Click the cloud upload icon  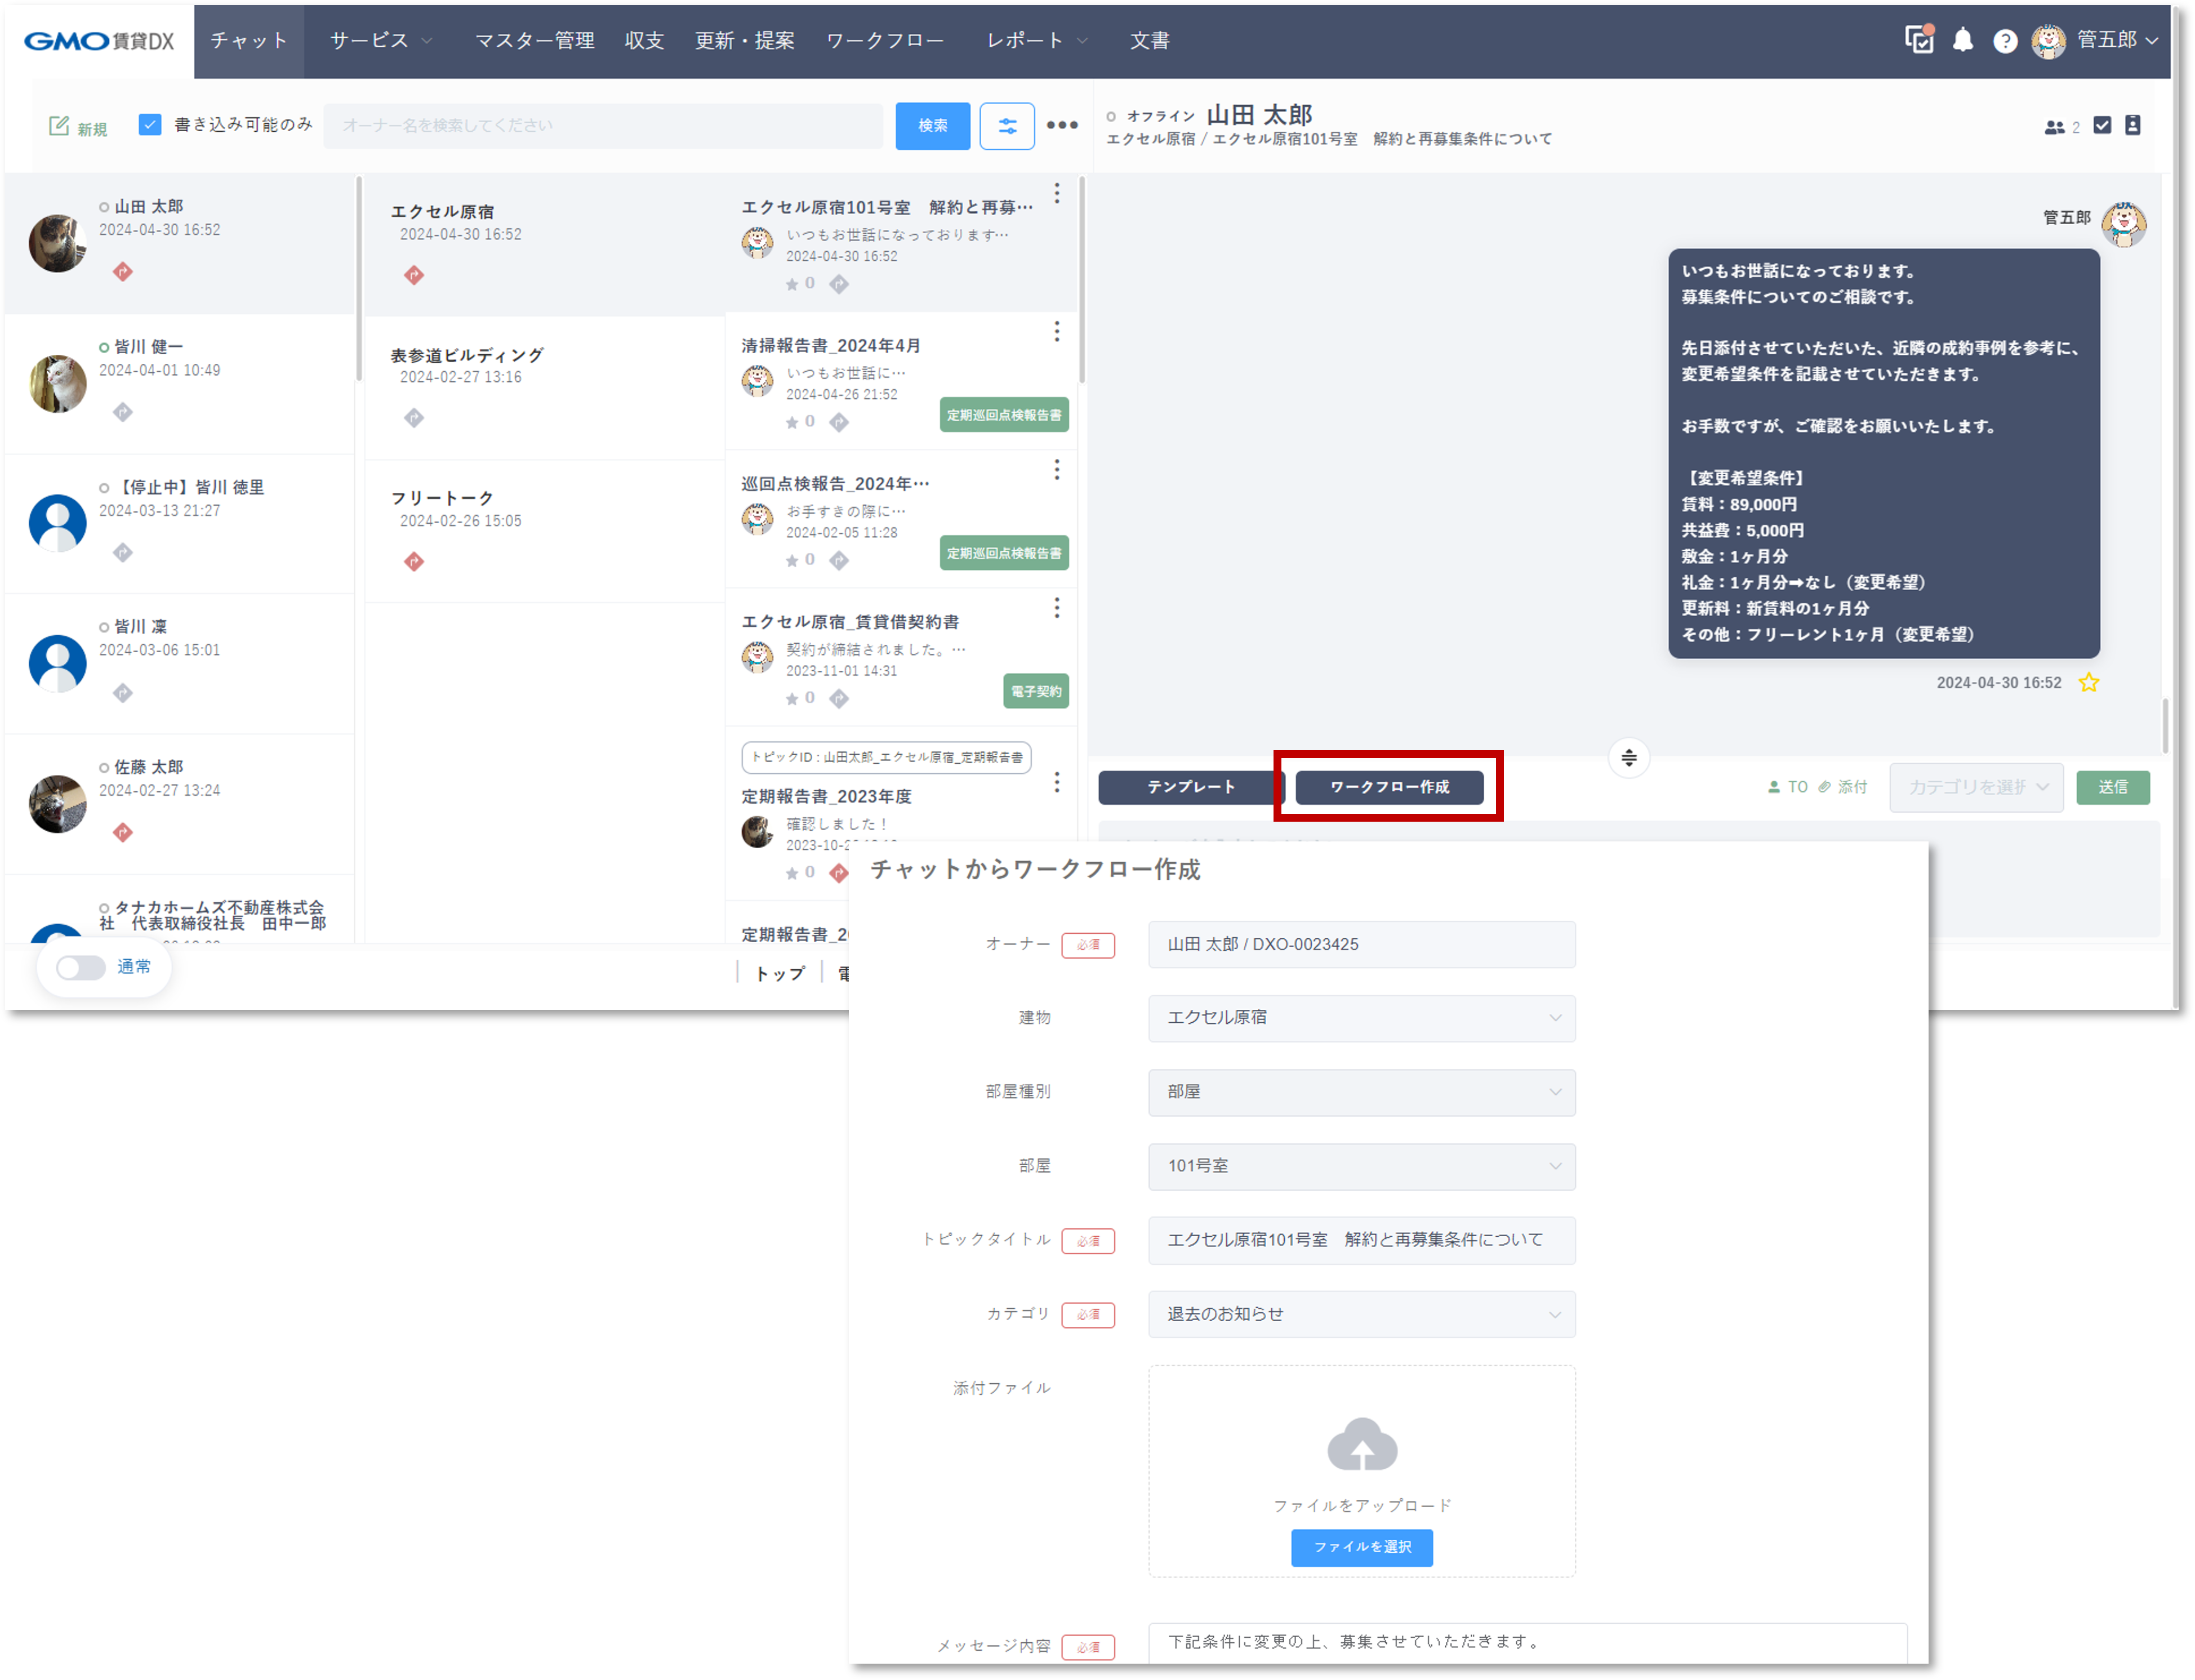(x=1361, y=1445)
